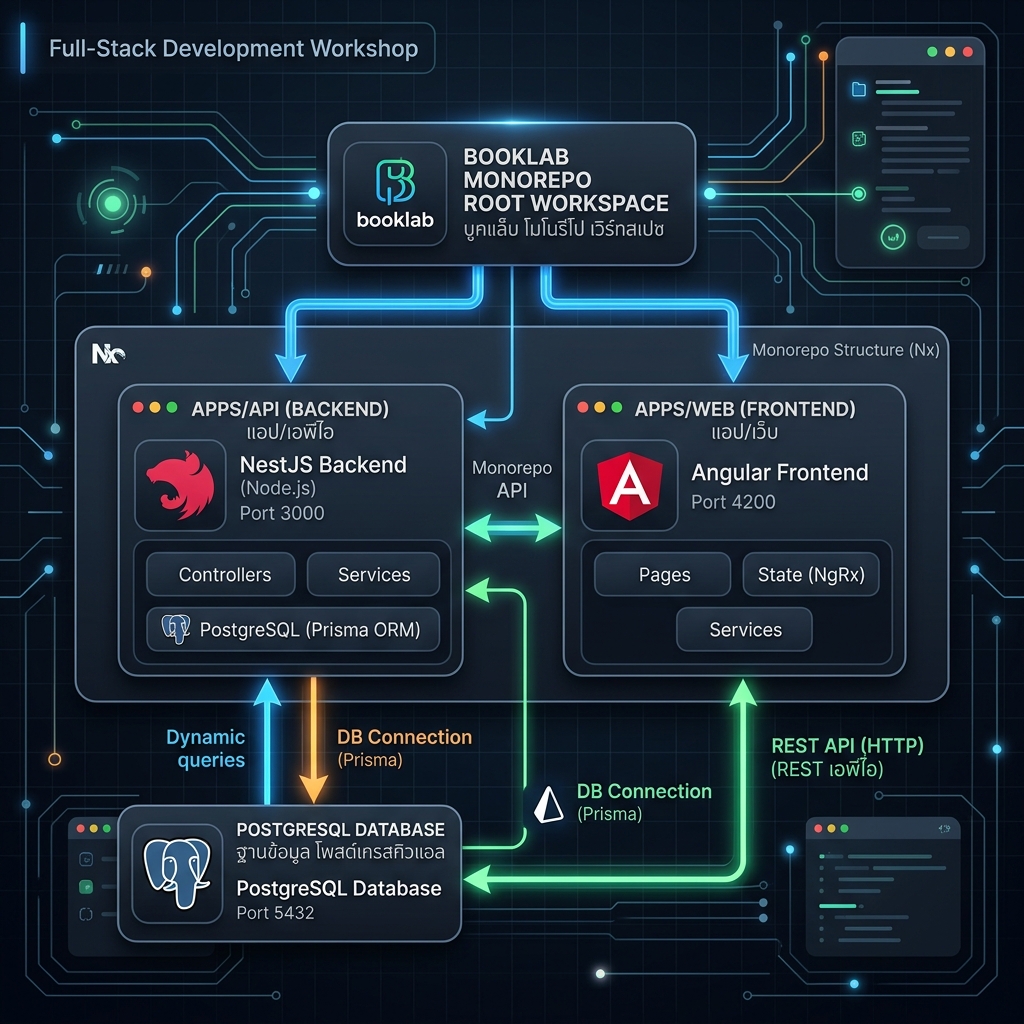The image size is (1024, 1024).
Task: Click the white Prisma triangle icon
Action: (x=549, y=804)
